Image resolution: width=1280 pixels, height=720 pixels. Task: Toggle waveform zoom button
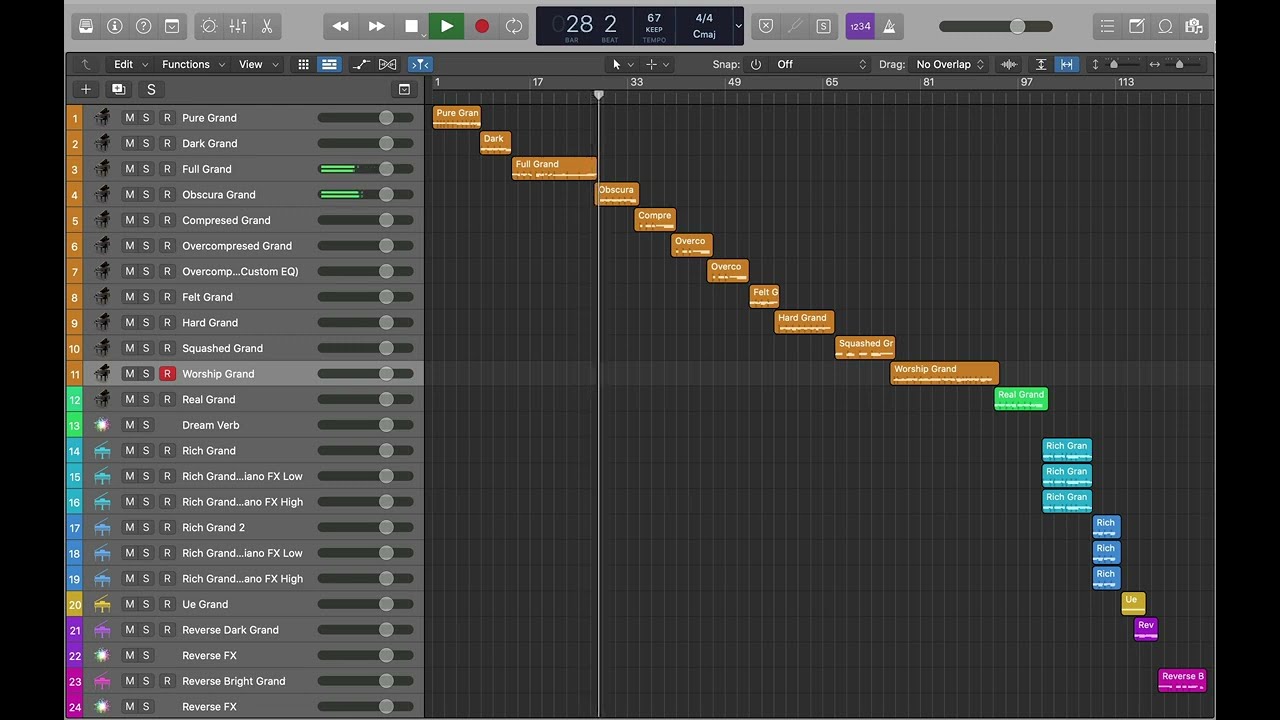1009,64
